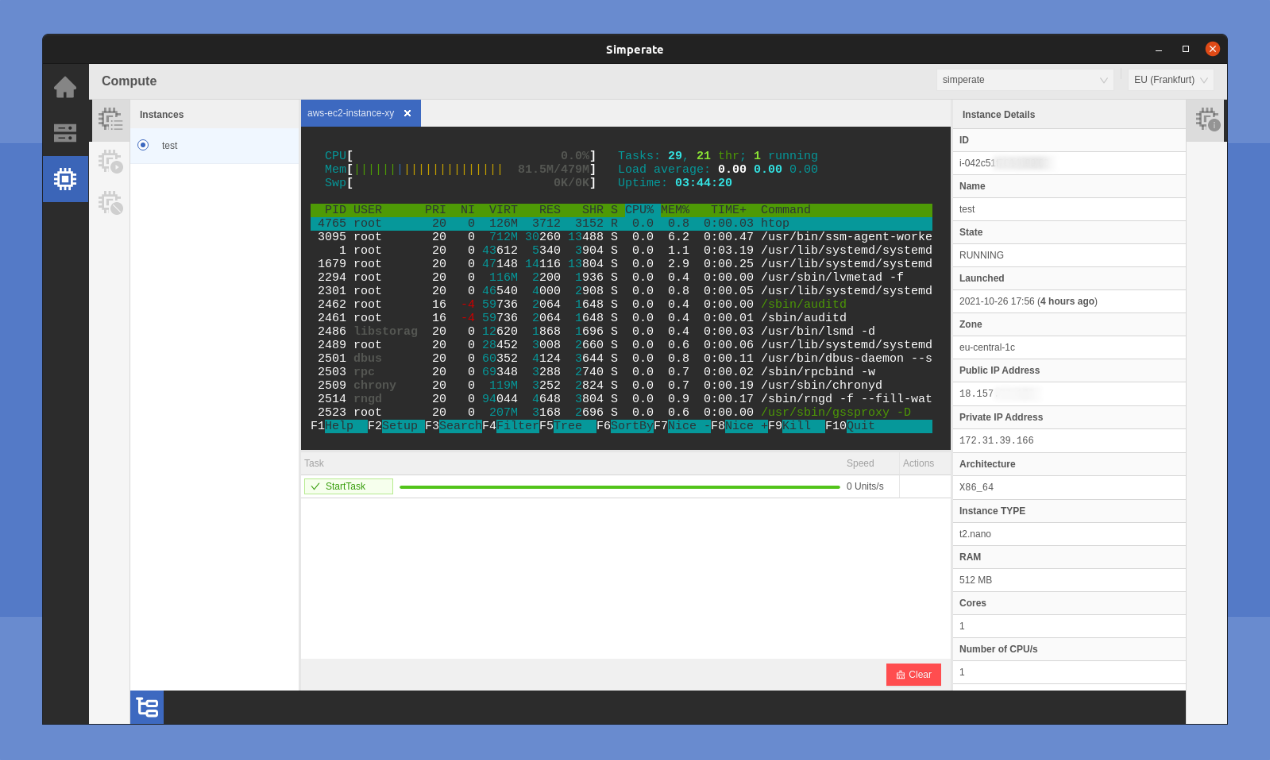Select the htop process row 4765
Viewport: 1270px width, 760px height.
coord(621,224)
